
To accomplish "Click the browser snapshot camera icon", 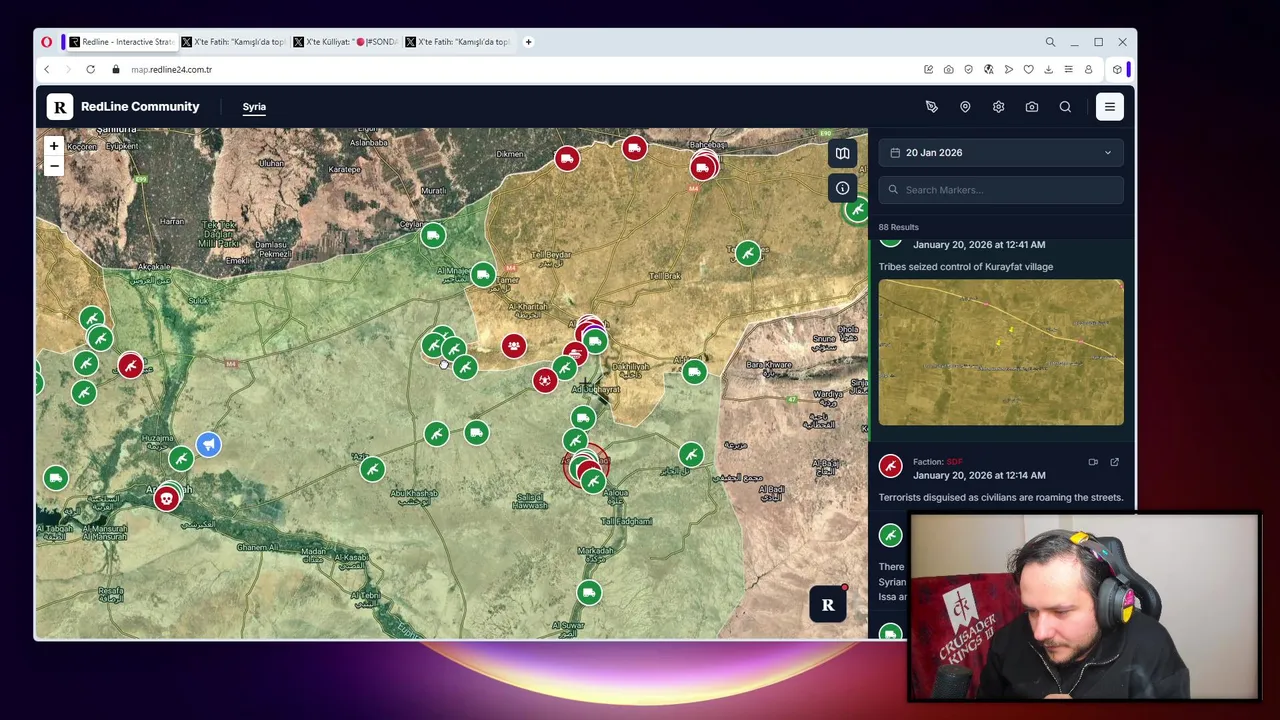I will [948, 70].
